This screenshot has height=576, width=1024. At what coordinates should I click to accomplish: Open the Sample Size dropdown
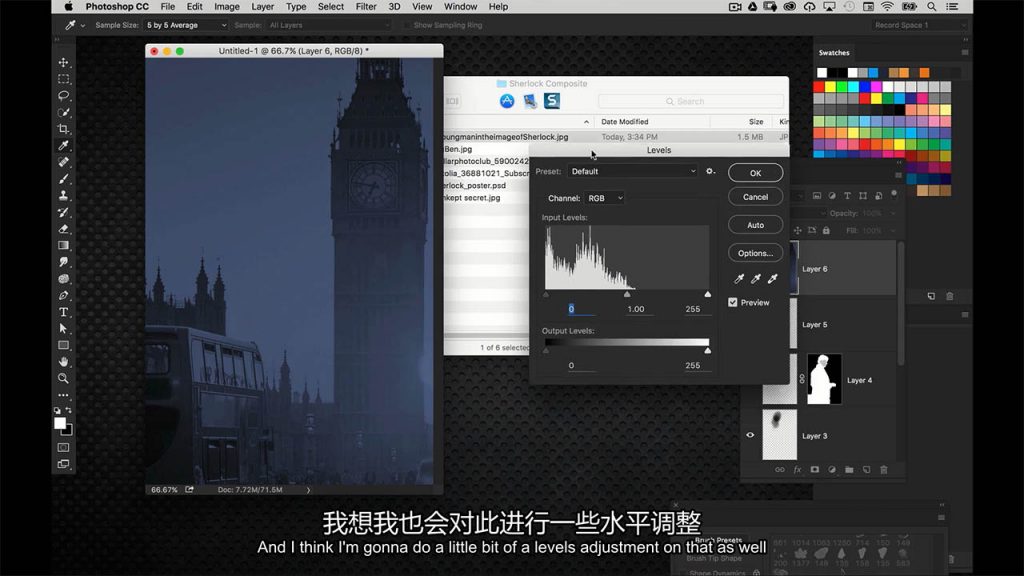coord(186,25)
